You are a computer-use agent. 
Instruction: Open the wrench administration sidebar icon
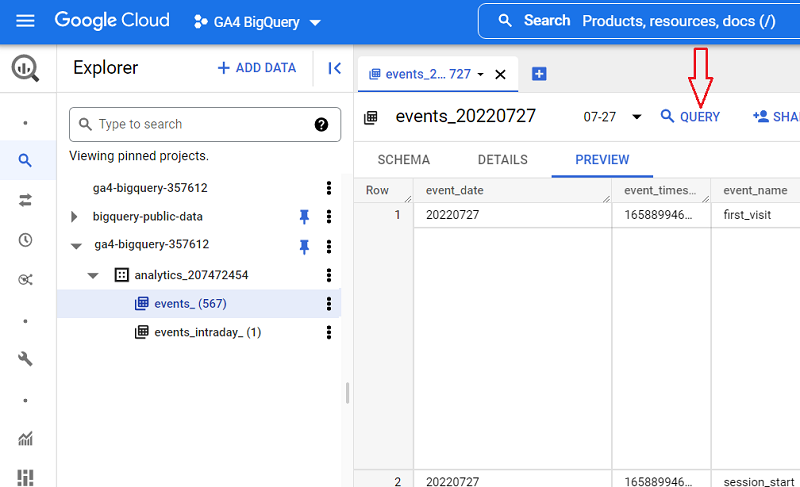pyautogui.click(x=25, y=359)
